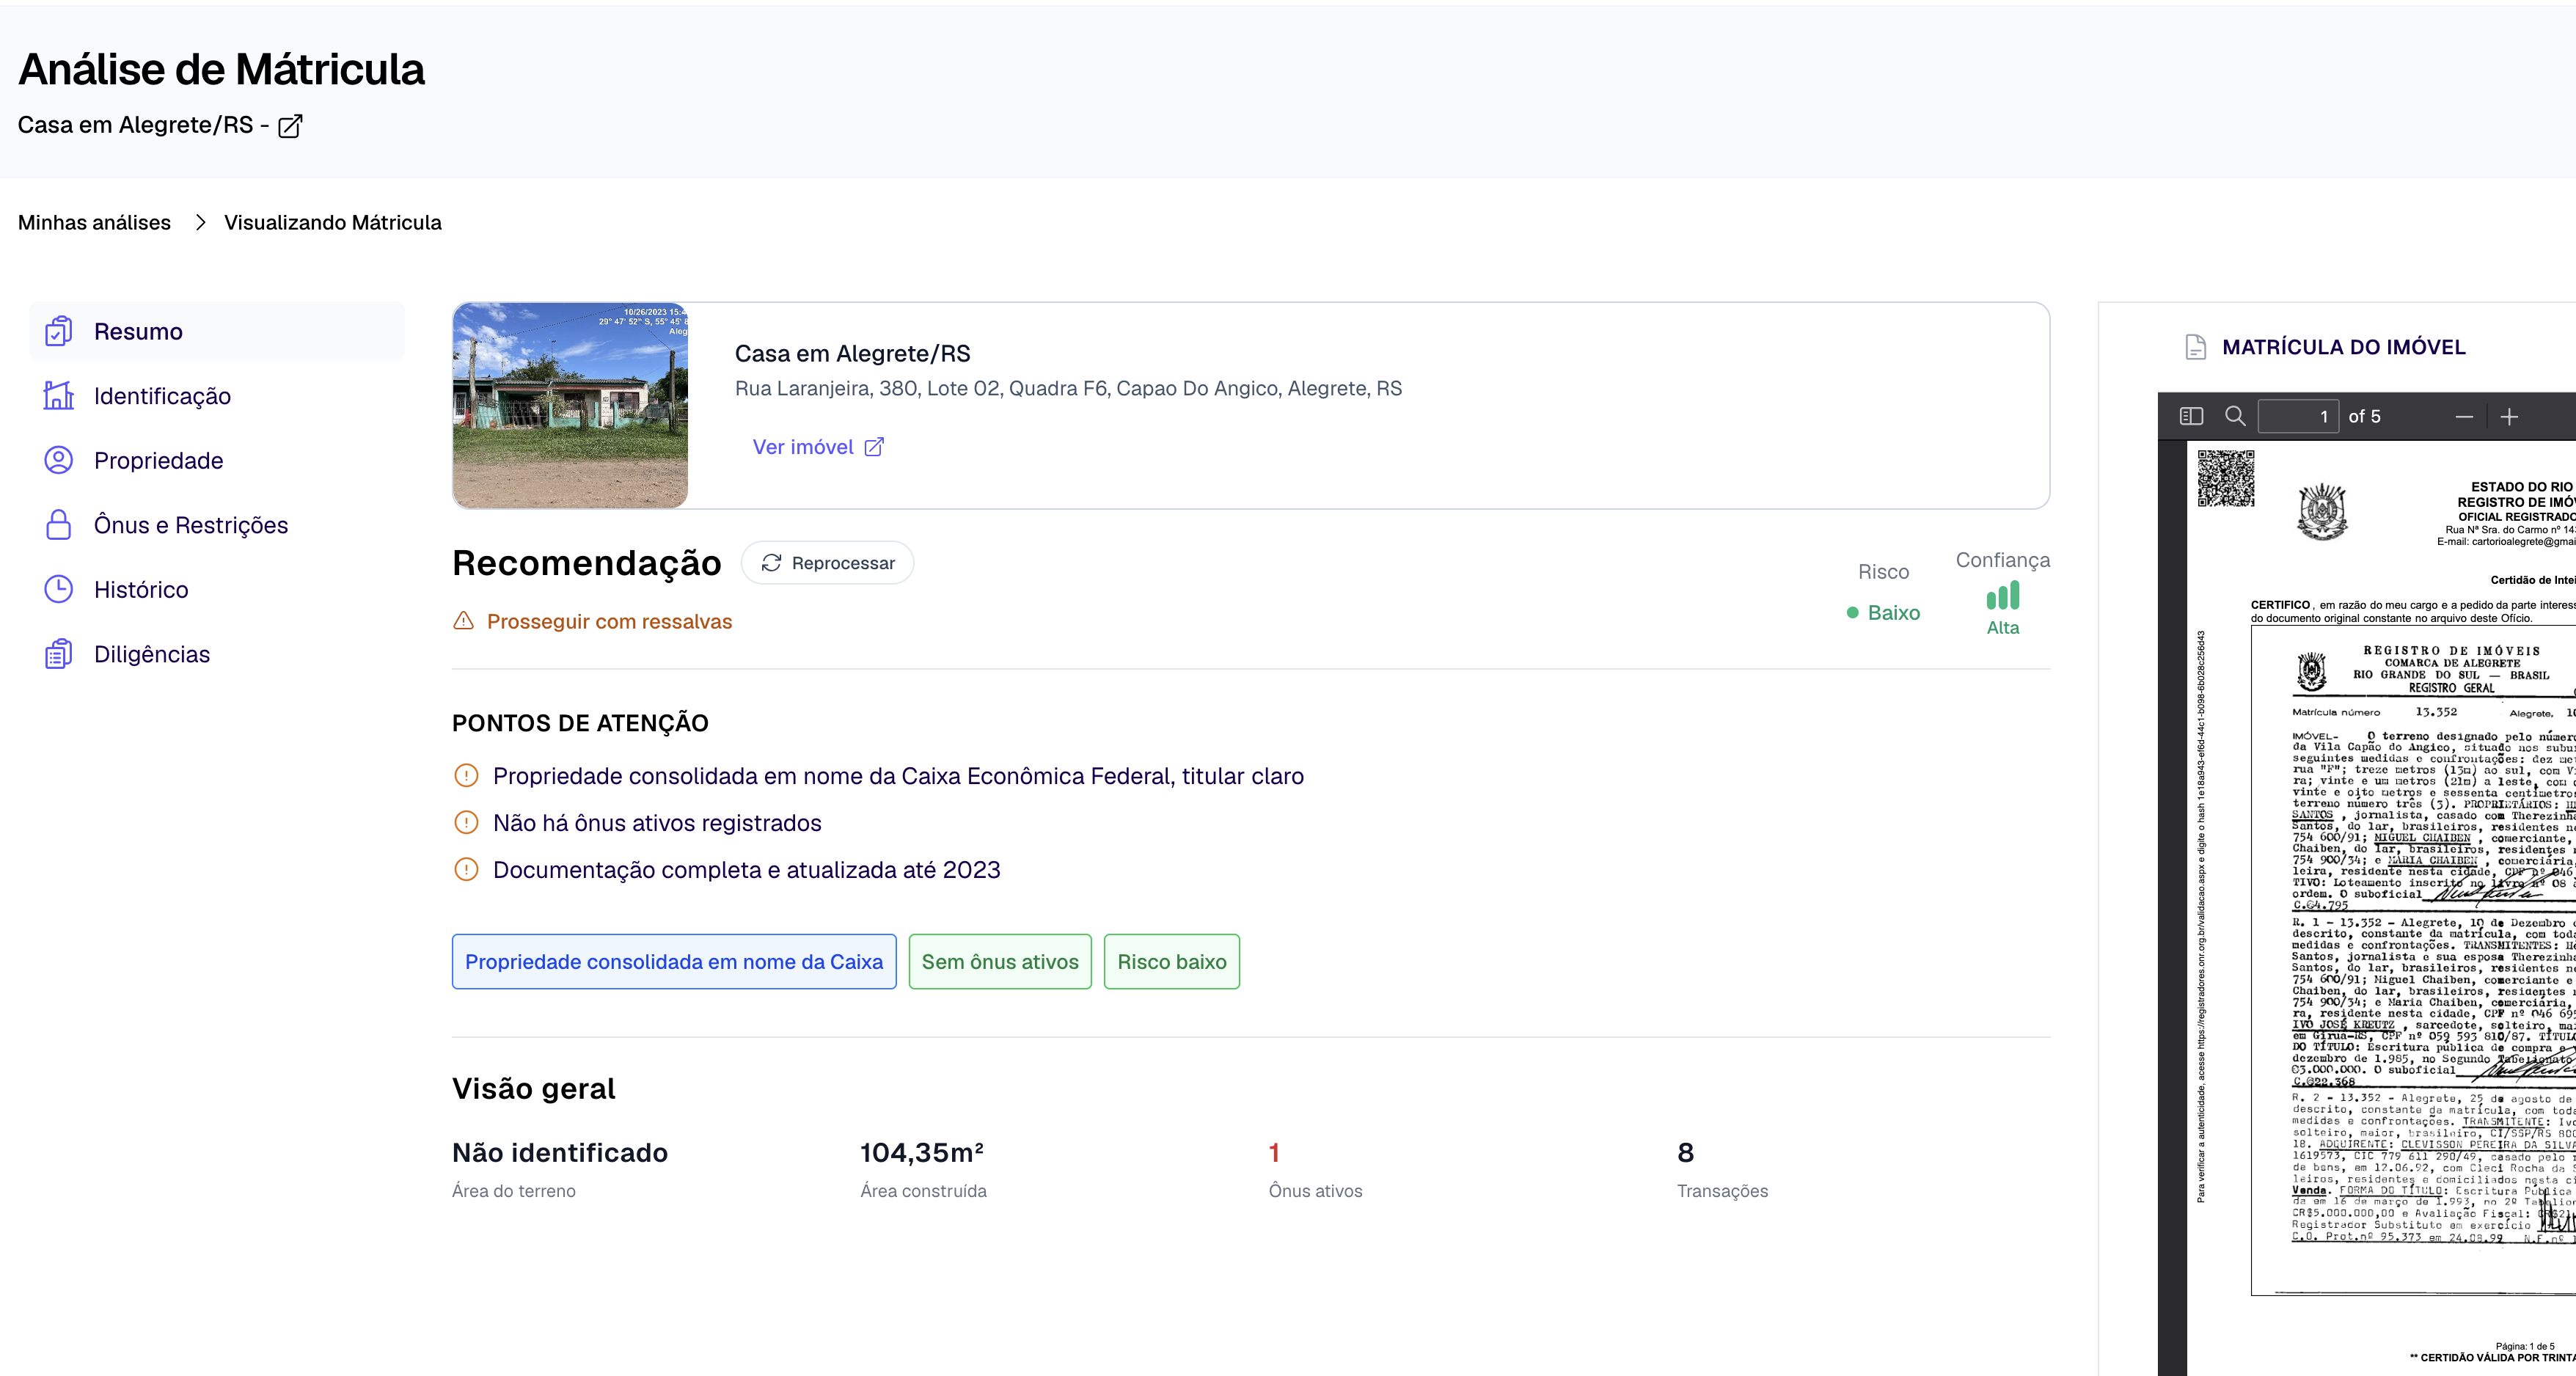Open the property photo thumbnail
The height and width of the screenshot is (1376, 2576).
pos(570,405)
